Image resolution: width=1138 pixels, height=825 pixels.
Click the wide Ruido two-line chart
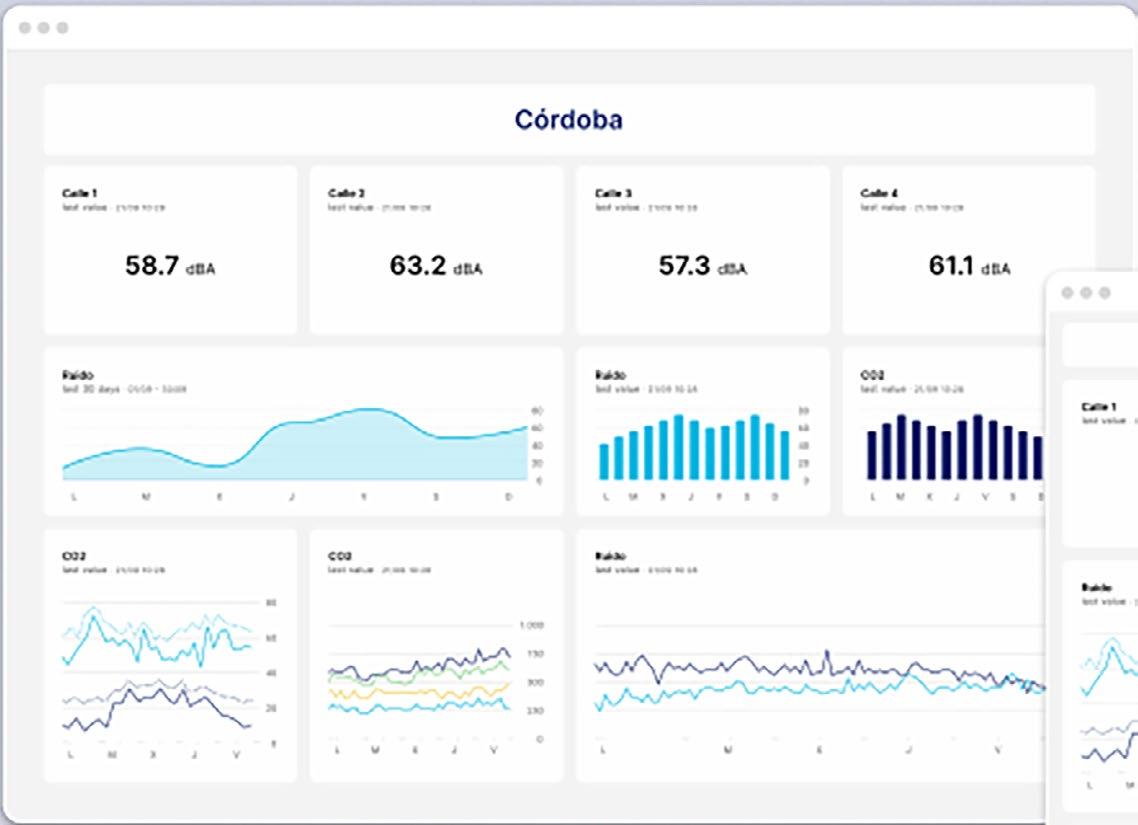tap(811, 656)
